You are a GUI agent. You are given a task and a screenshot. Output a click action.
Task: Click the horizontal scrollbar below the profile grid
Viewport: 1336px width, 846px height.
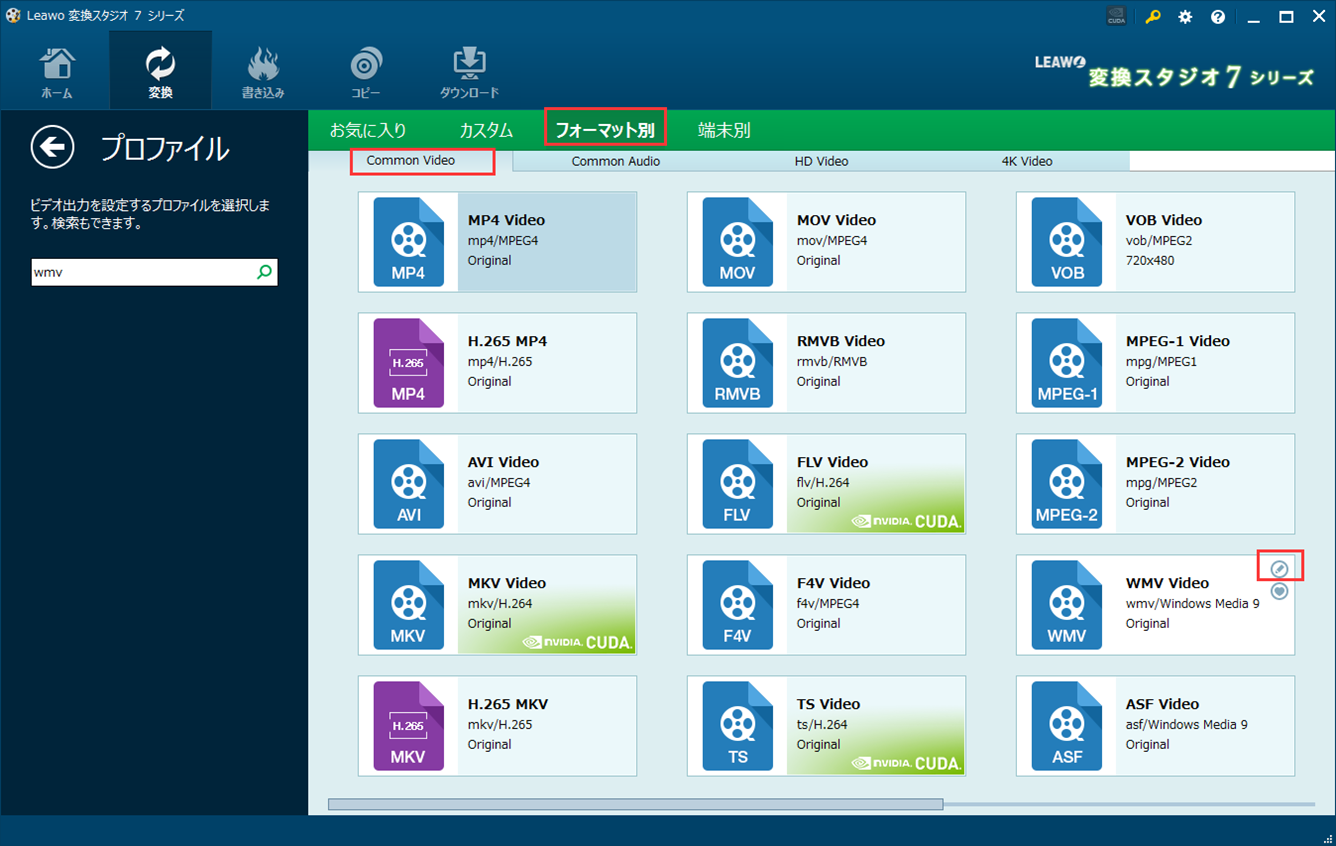click(x=635, y=804)
